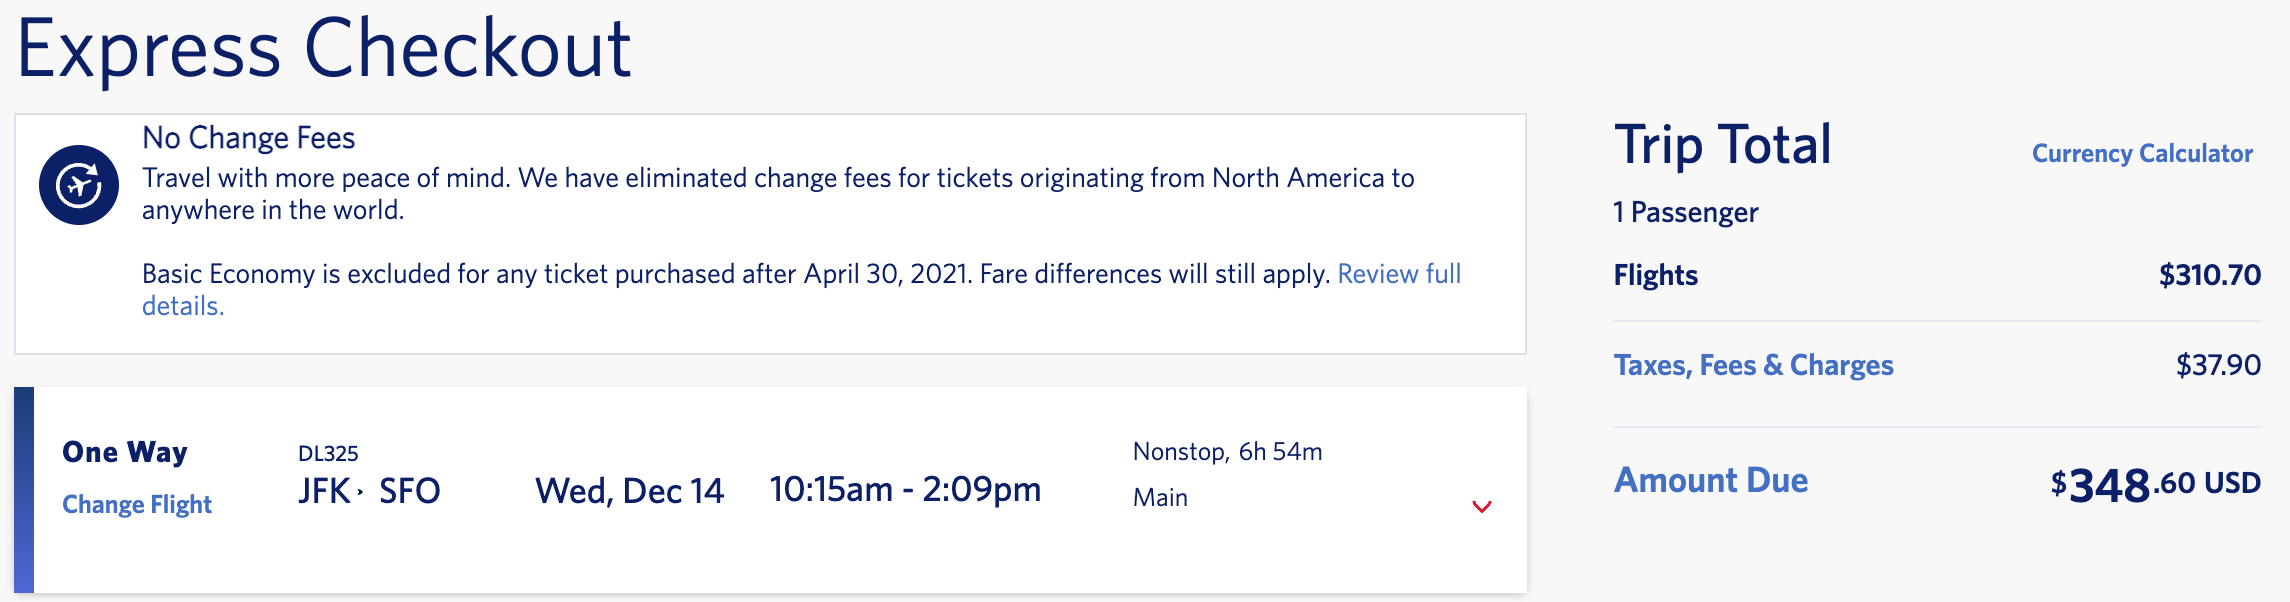Click the 1 Passenger label
The height and width of the screenshot is (602, 2290).
pos(1685,212)
